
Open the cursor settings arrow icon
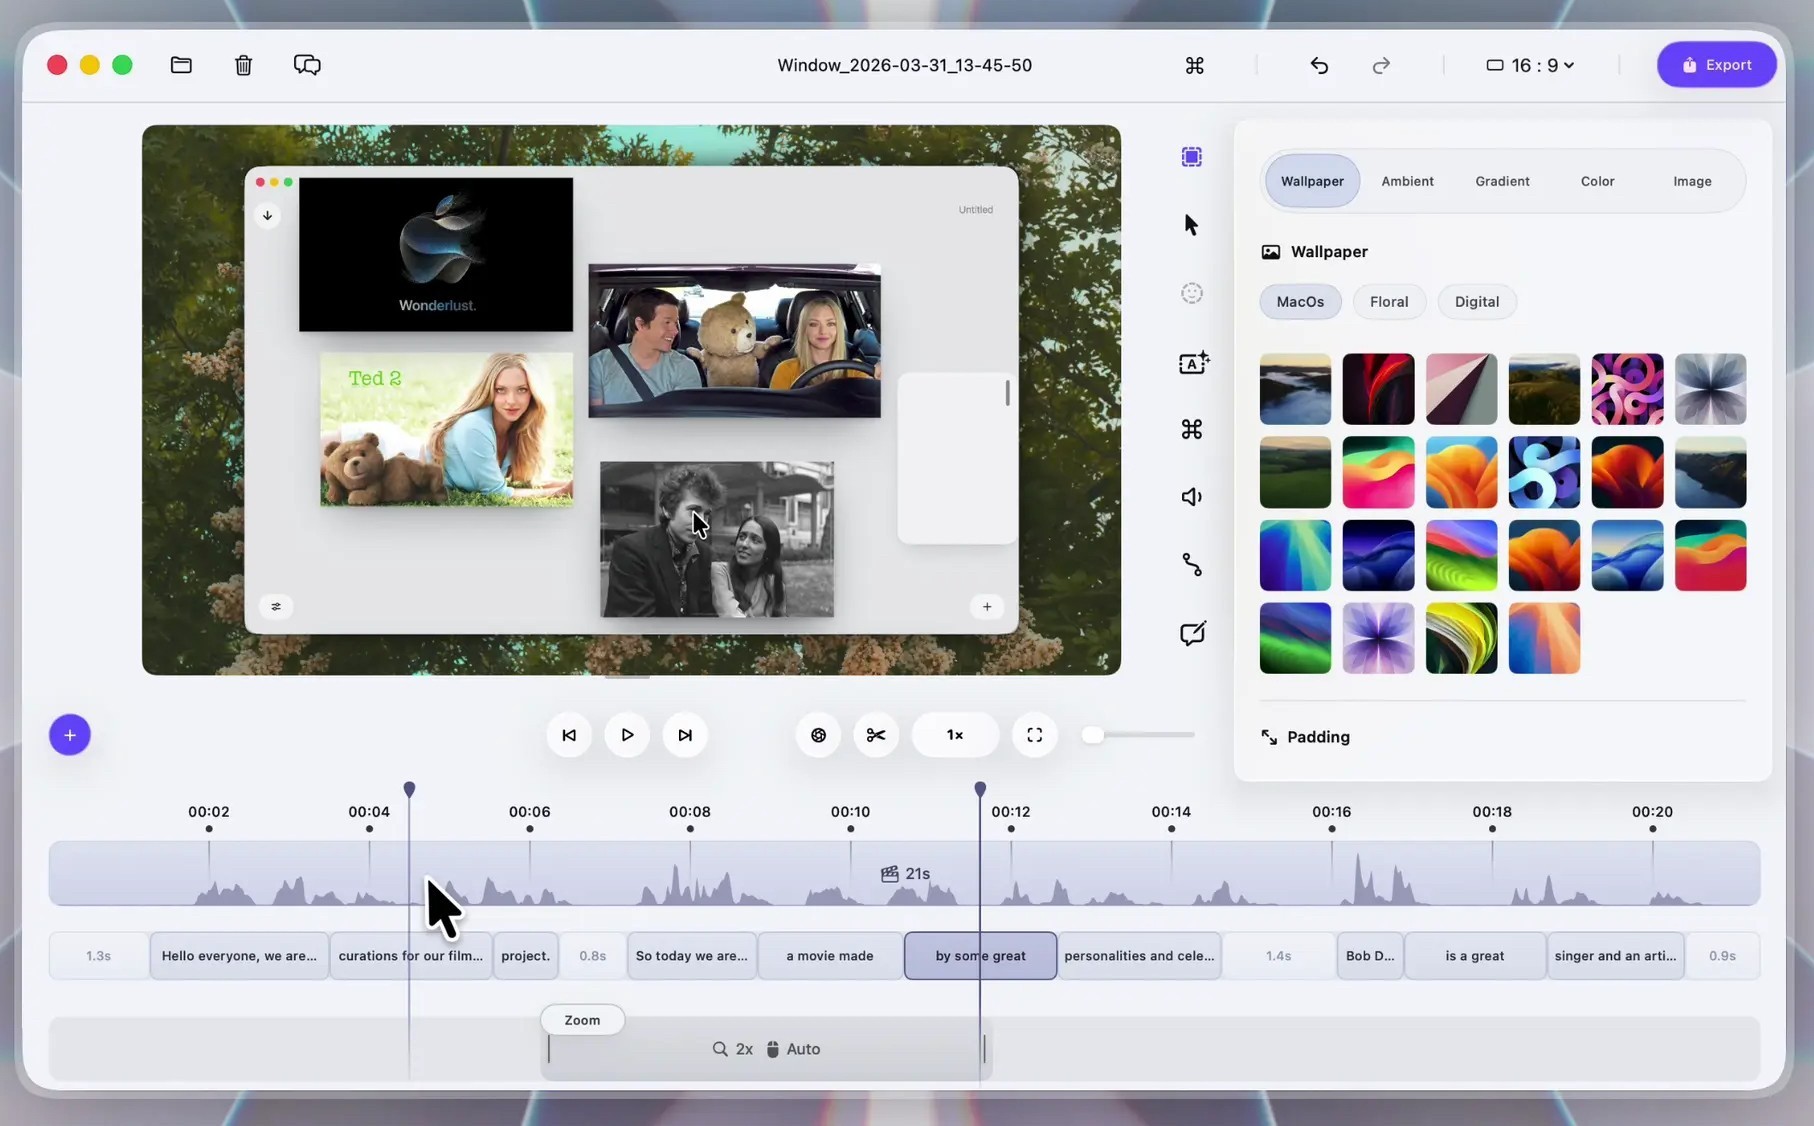1191,225
